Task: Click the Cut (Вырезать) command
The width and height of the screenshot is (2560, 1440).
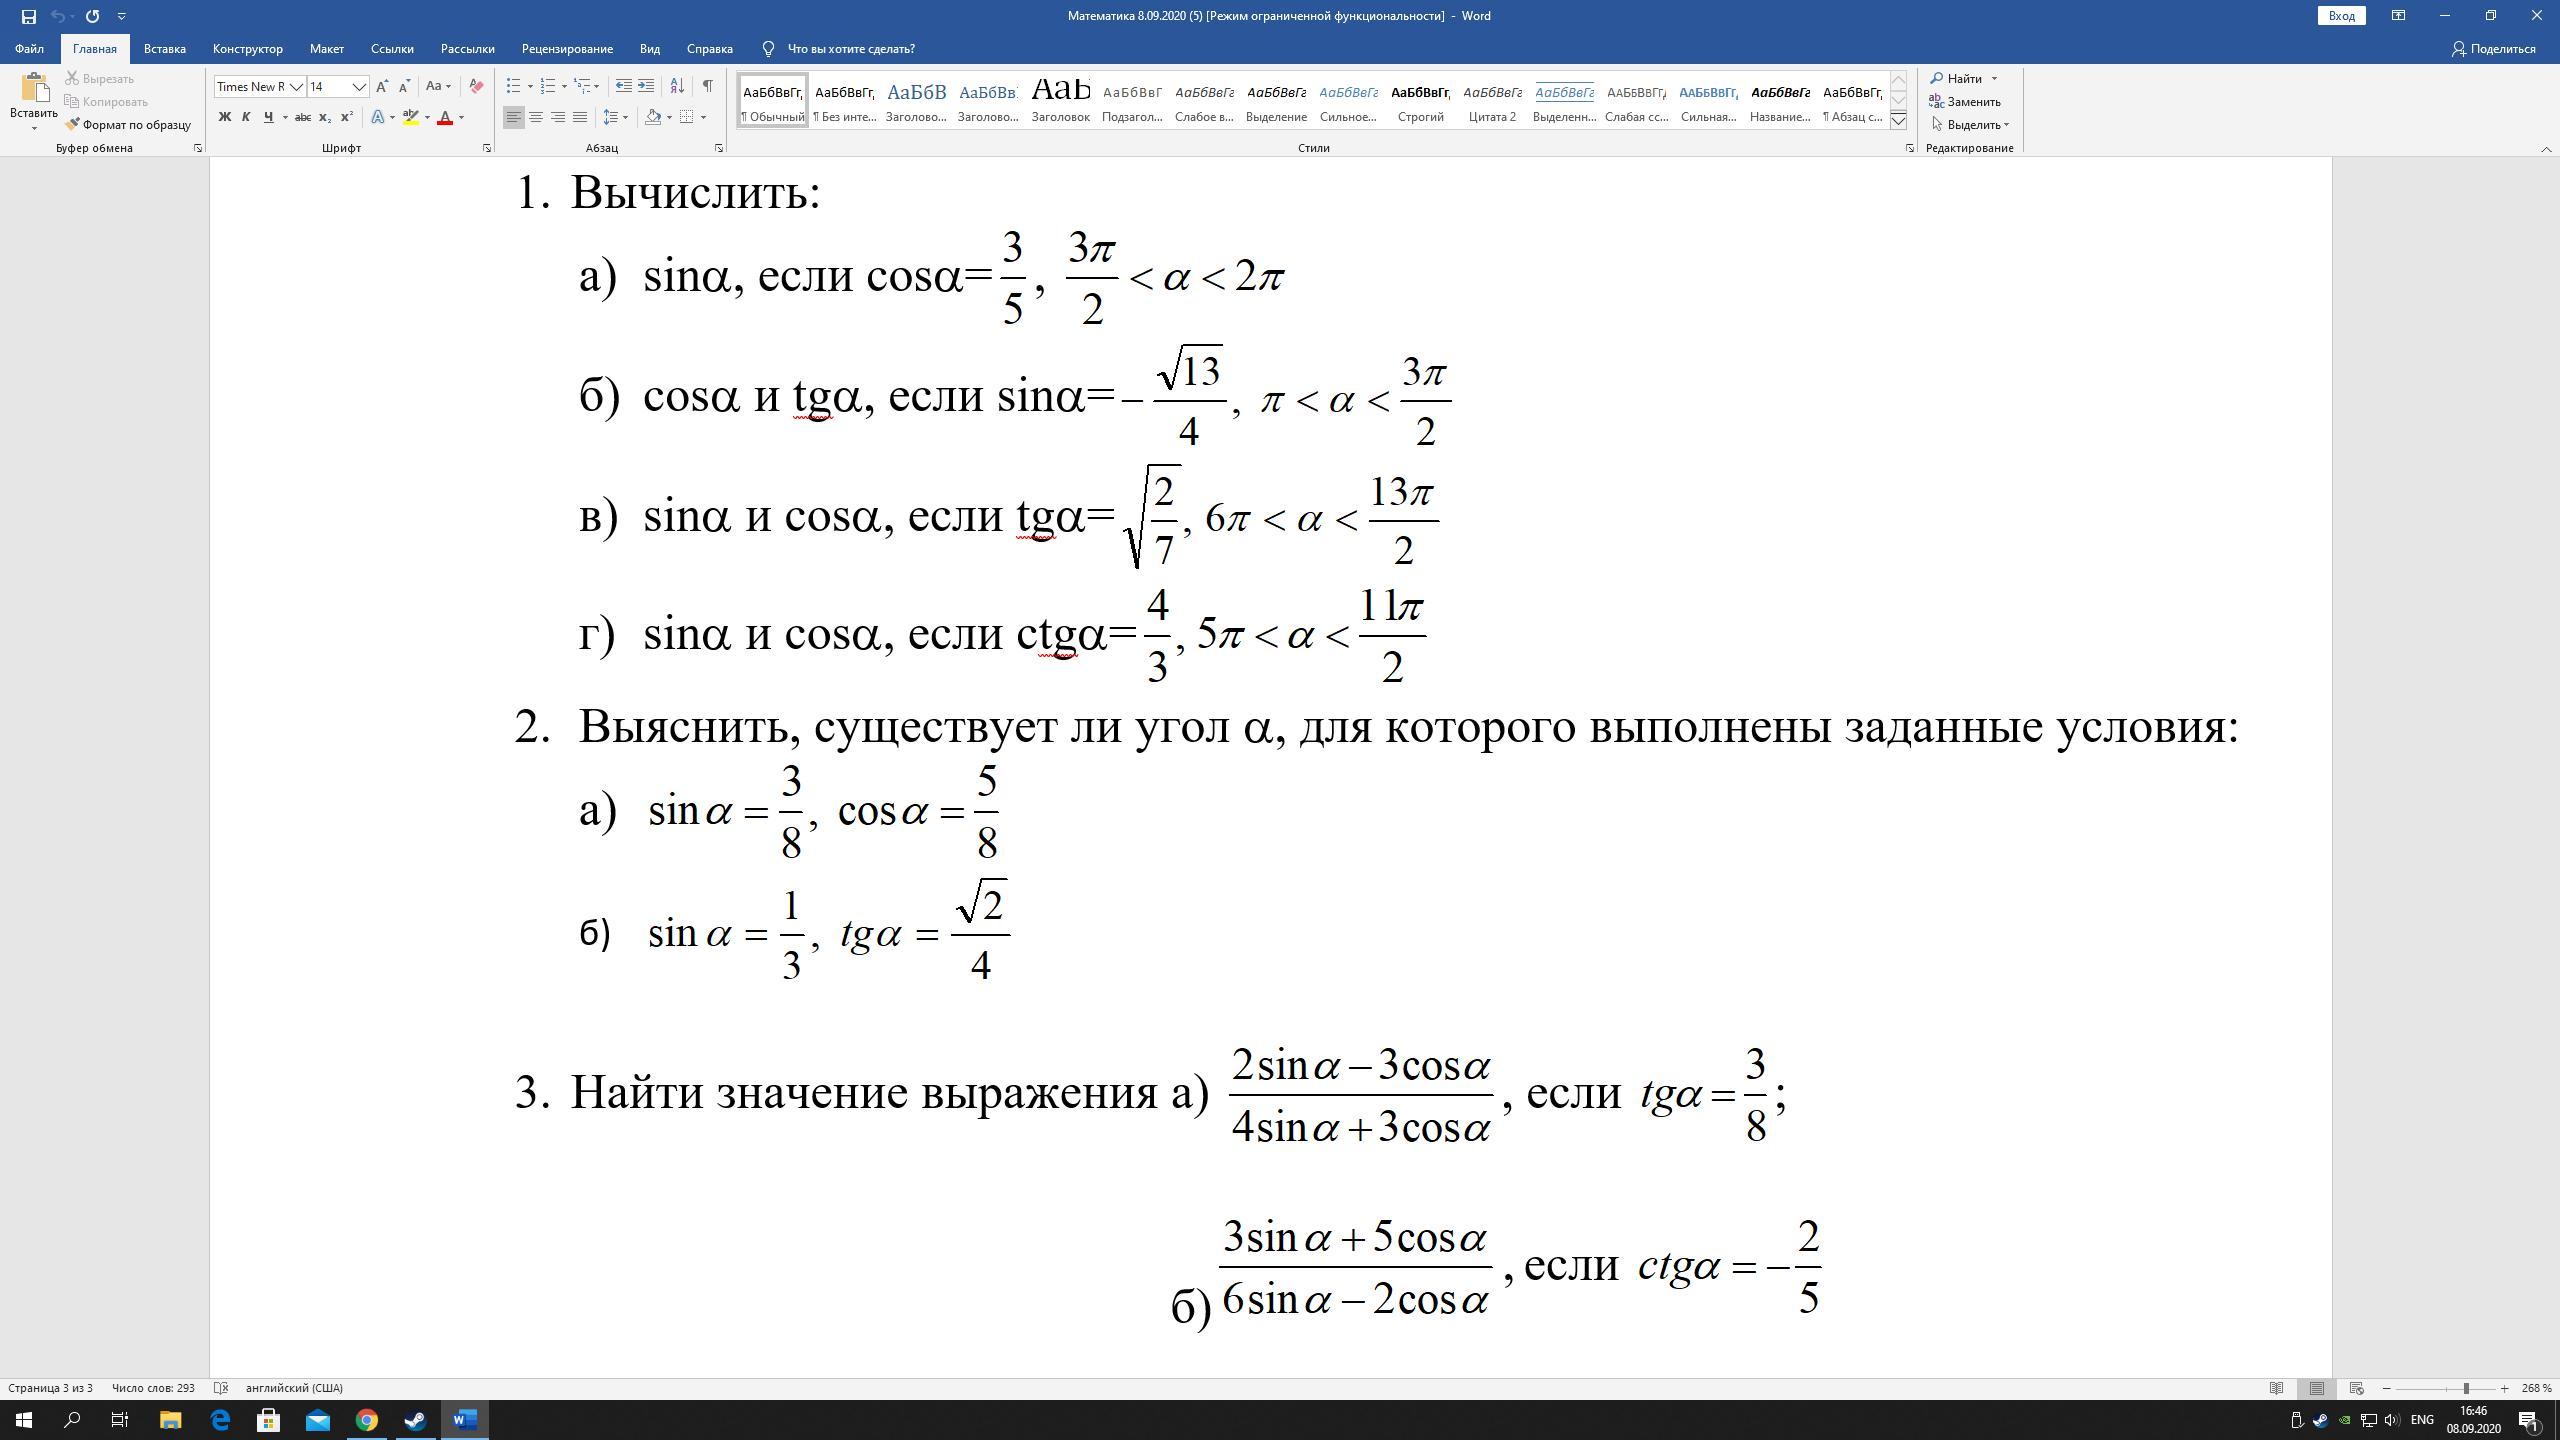Action: click(x=99, y=78)
